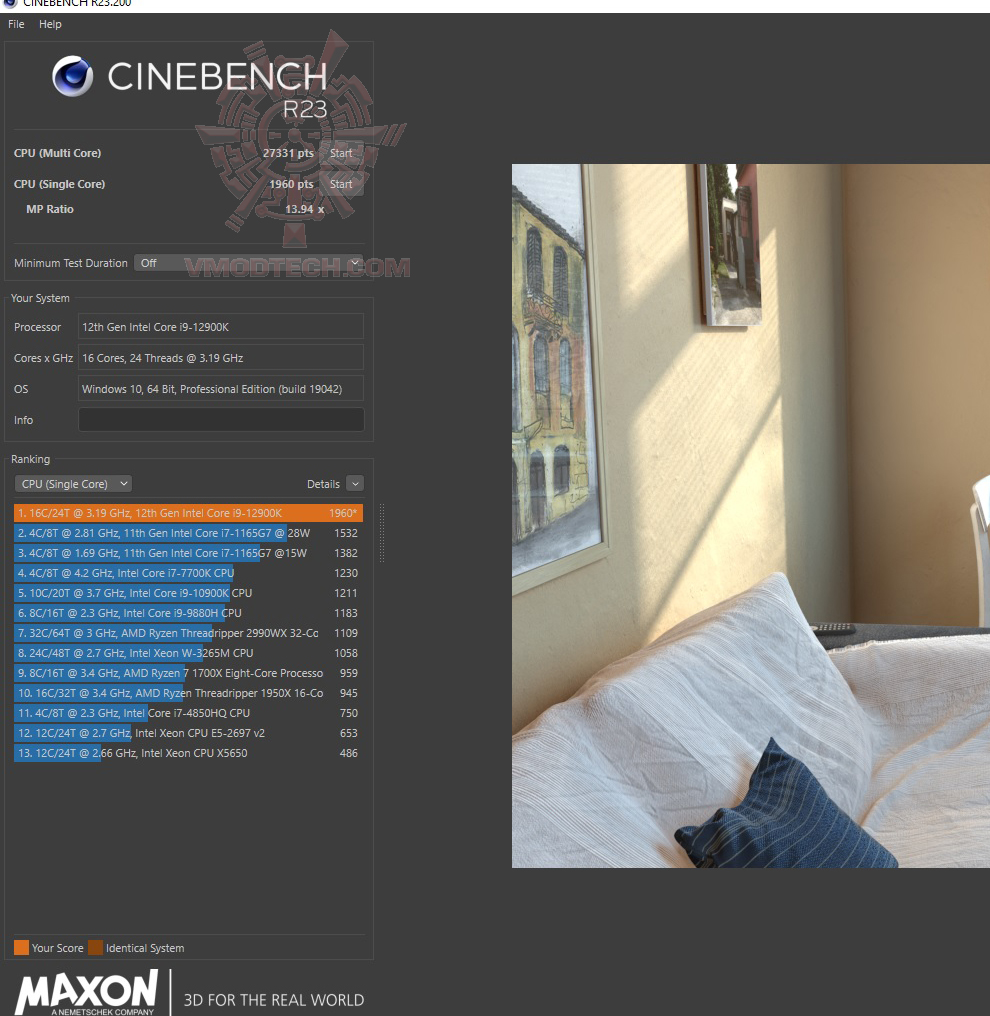Image resolution: width=990 pixels, height=1016 pixels.
Task: Select ranking row 3 i7-1165G7 @15W
Action: [x=188, y=553]
